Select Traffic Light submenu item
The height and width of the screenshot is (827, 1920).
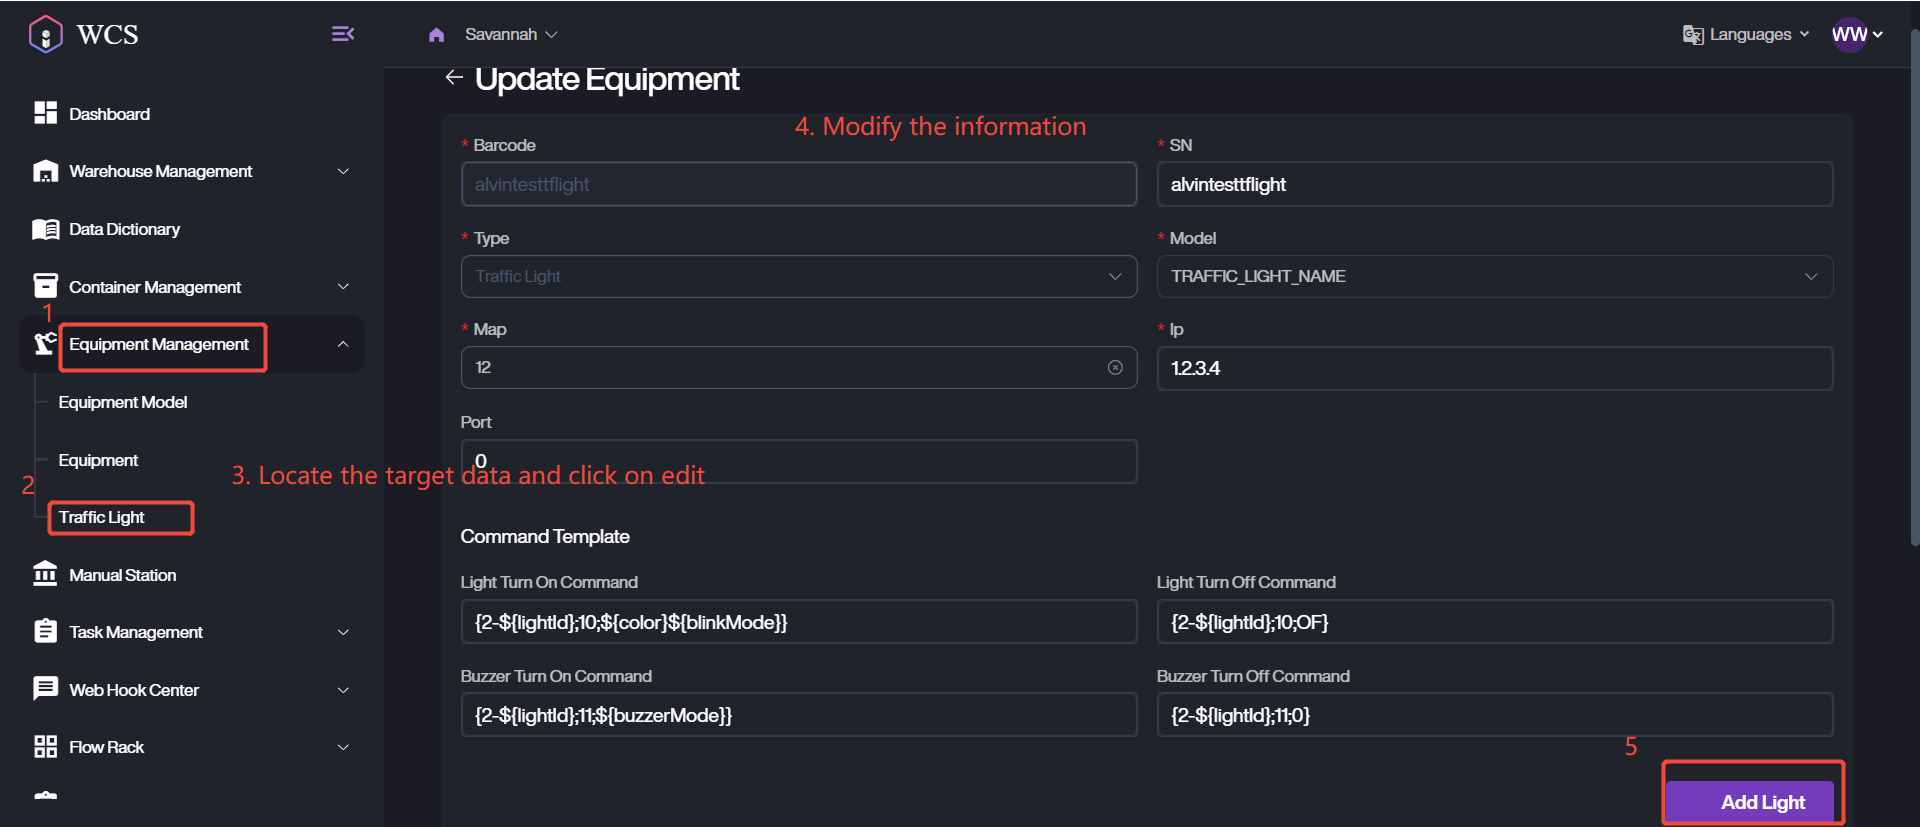coord(102,517)
